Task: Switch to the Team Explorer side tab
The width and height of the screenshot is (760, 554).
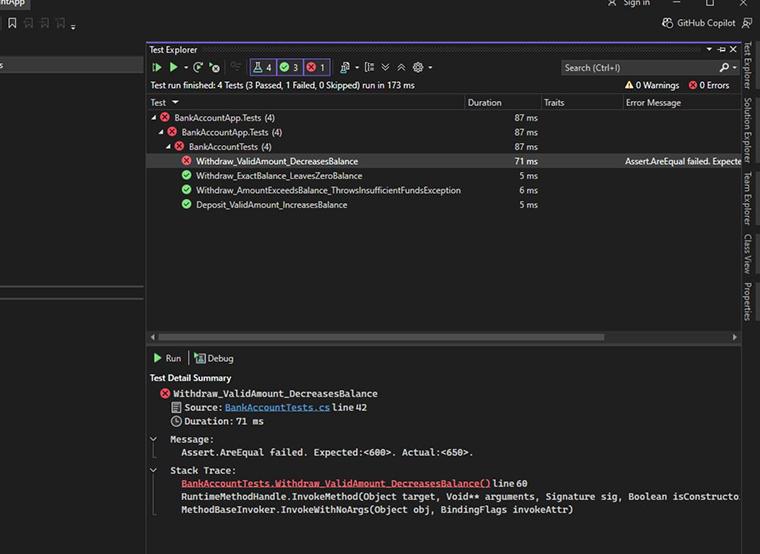Action: click(x=747, y=199)
